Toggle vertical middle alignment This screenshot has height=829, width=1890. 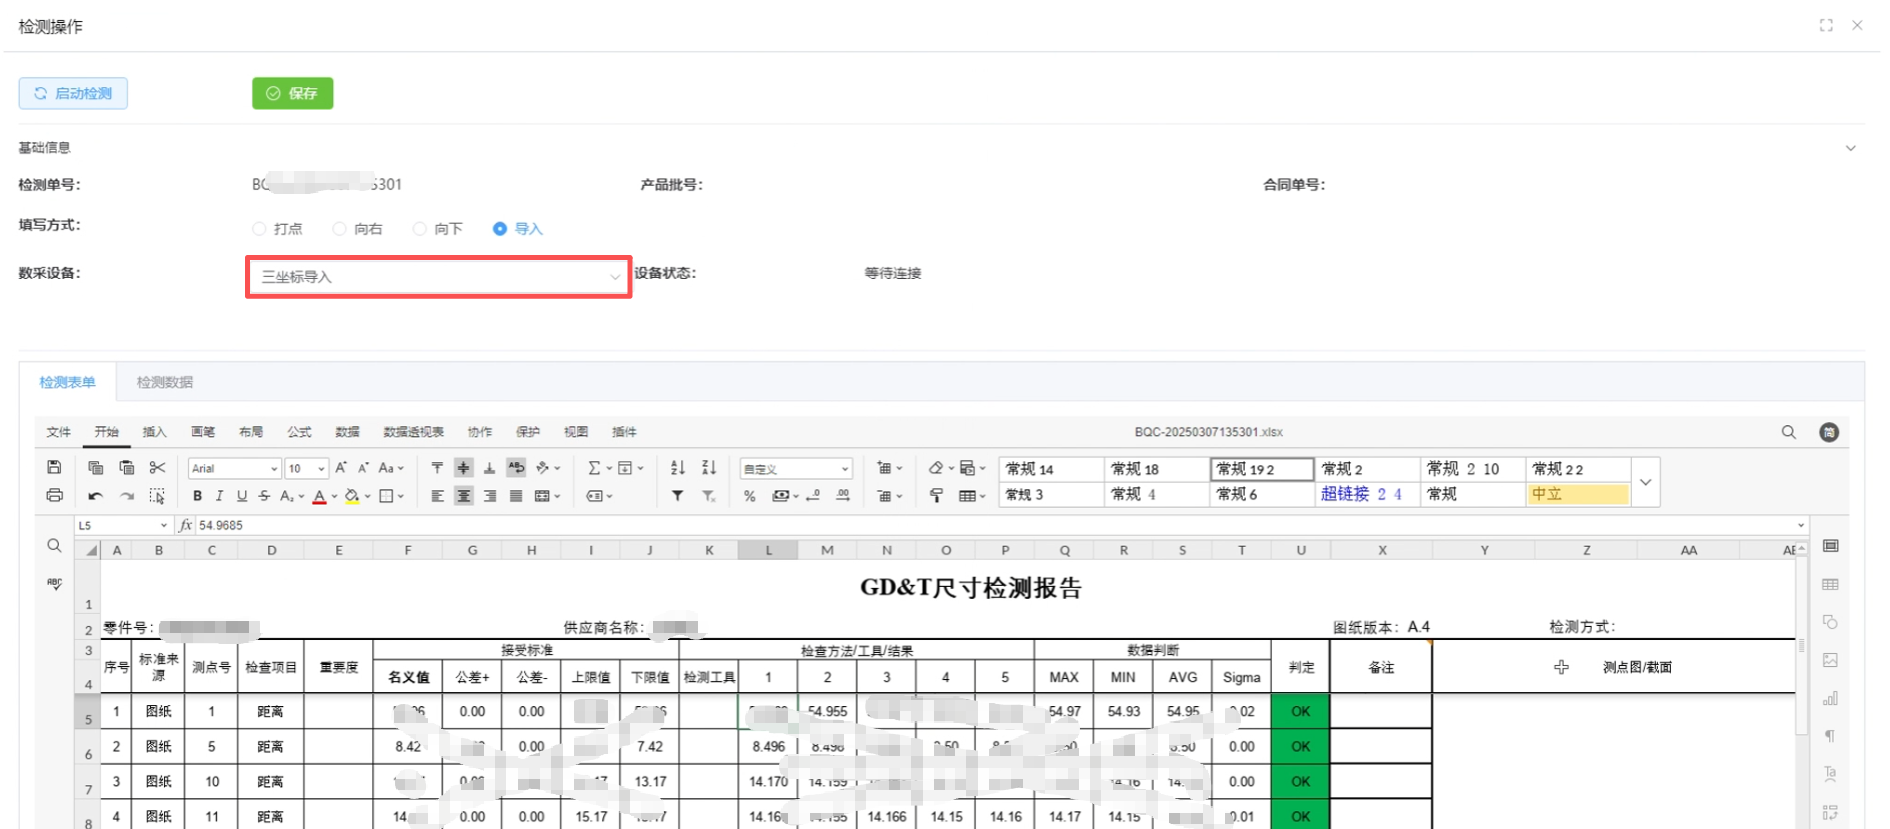click(x=463, y=467)
